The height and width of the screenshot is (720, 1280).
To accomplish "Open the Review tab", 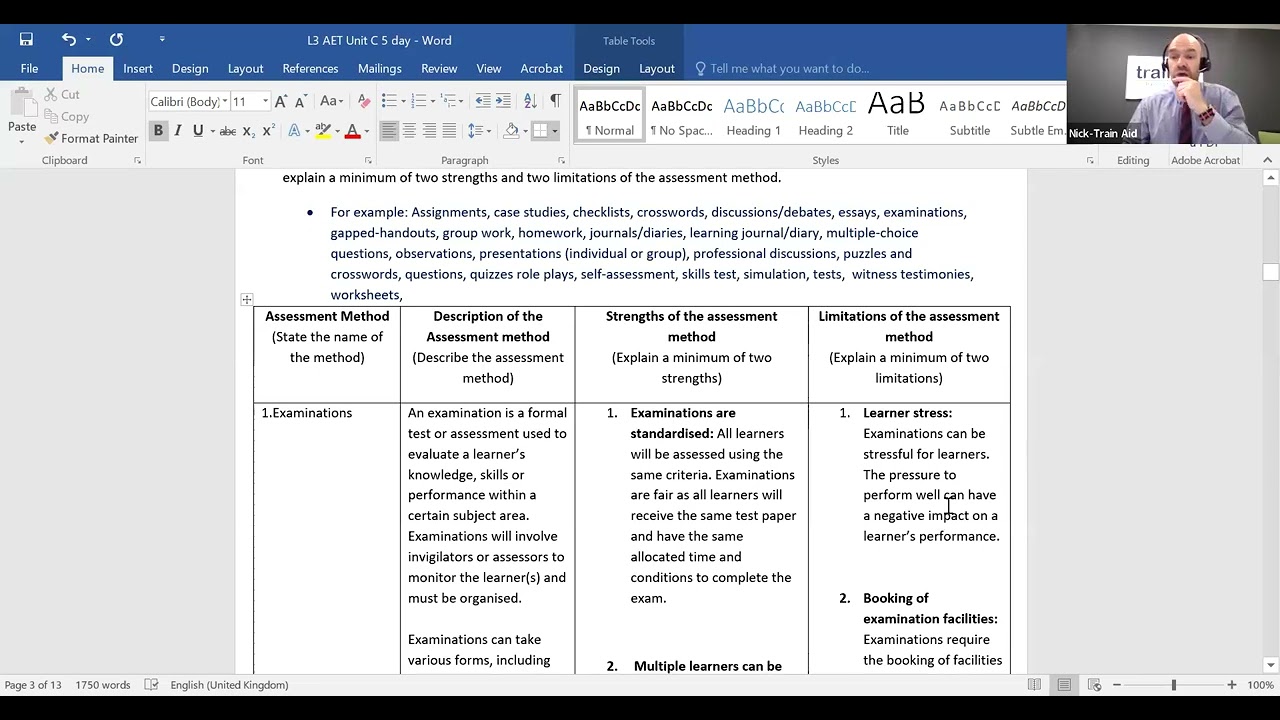I will pos(439,68).
